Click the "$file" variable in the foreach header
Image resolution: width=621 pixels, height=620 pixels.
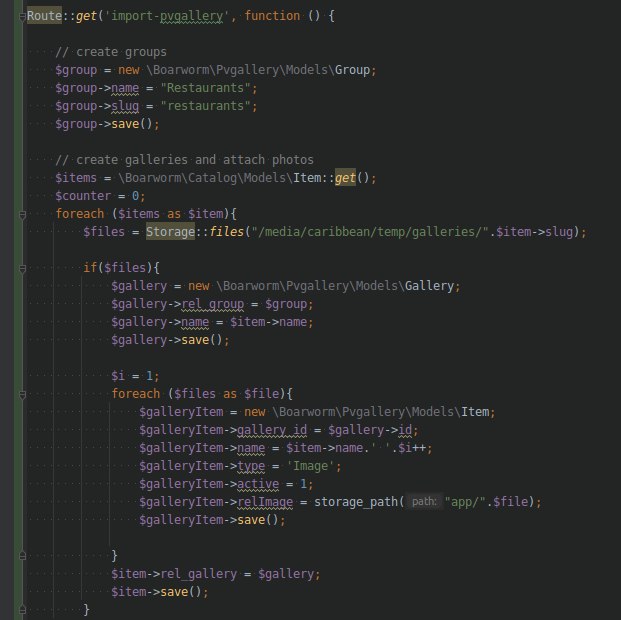(262, 394)
